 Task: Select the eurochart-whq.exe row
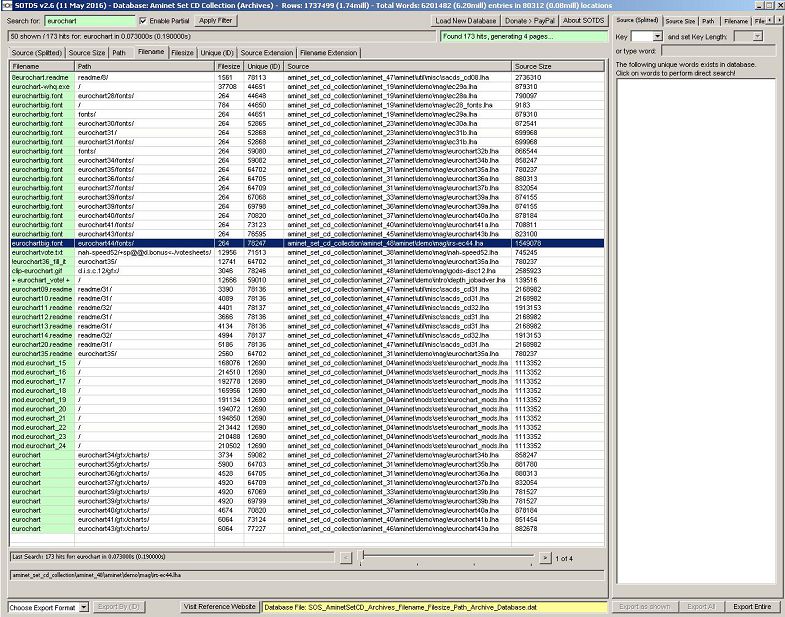[40, 86]
